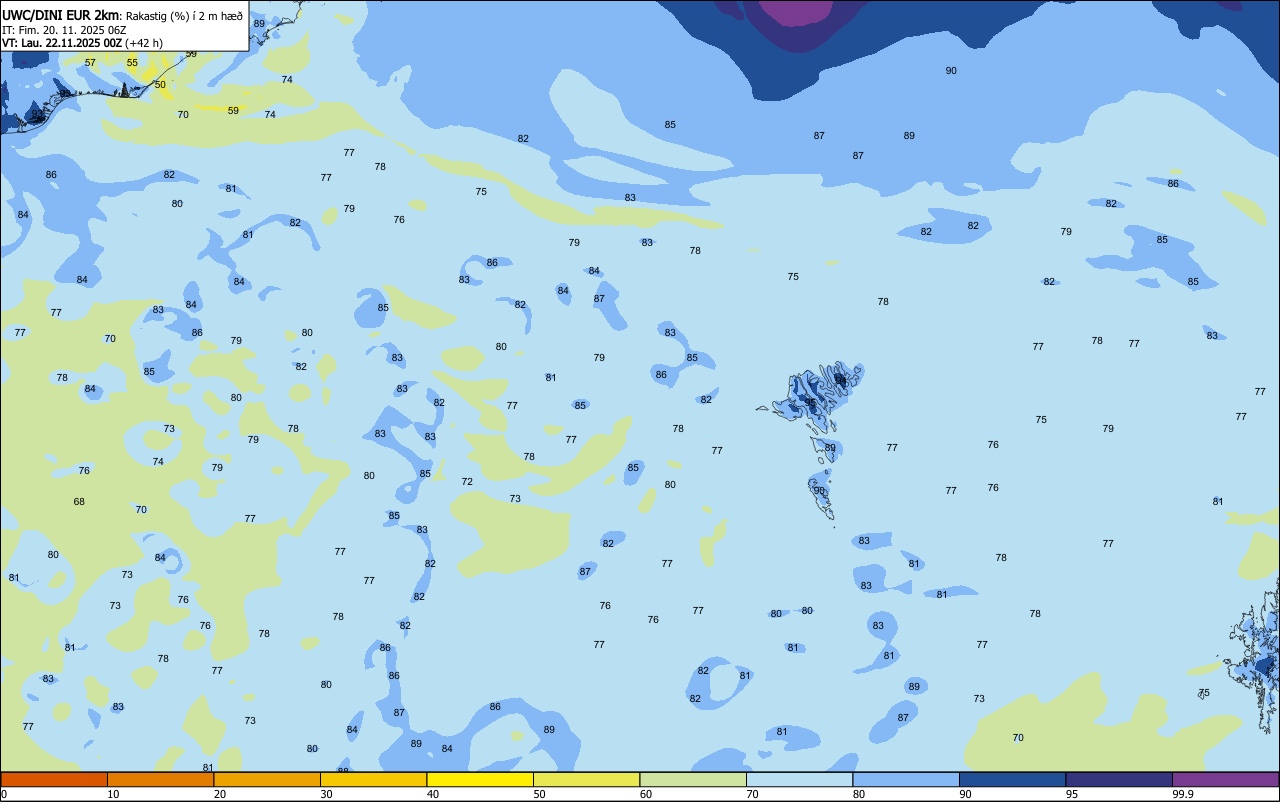Click the 'UWC/DINI EUR 2km' title text
This screenshot has width=1280, height=802.
pyautogui.click(x=60, y=14)
